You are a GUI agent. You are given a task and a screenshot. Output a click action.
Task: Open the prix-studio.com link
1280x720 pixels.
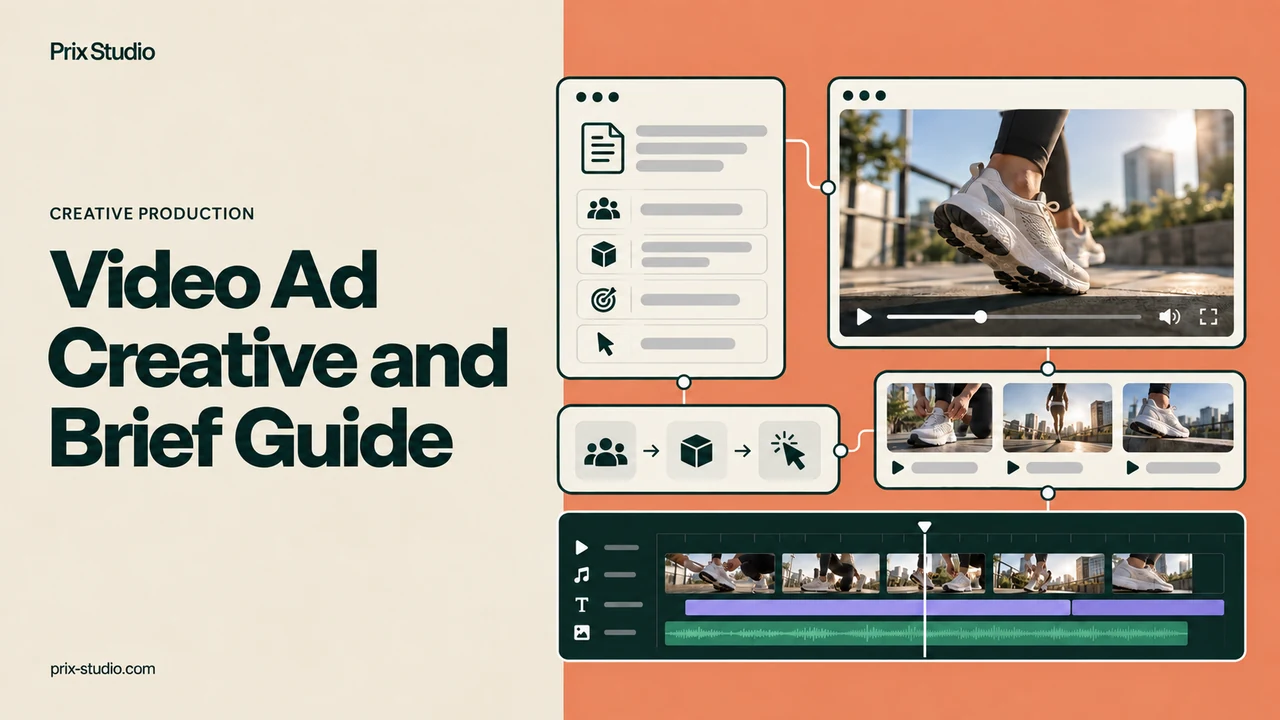pos(102,669)
